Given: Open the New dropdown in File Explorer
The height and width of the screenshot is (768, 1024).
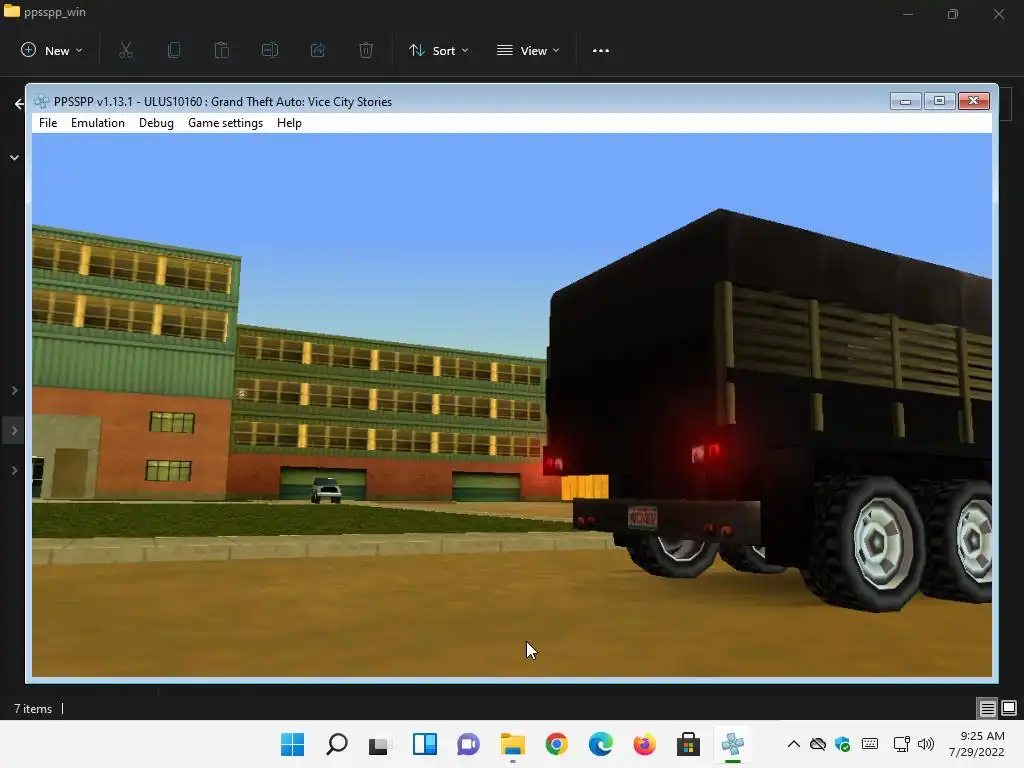Looking at the screenshot, I should pyautogui.click(x=52, y=50).
